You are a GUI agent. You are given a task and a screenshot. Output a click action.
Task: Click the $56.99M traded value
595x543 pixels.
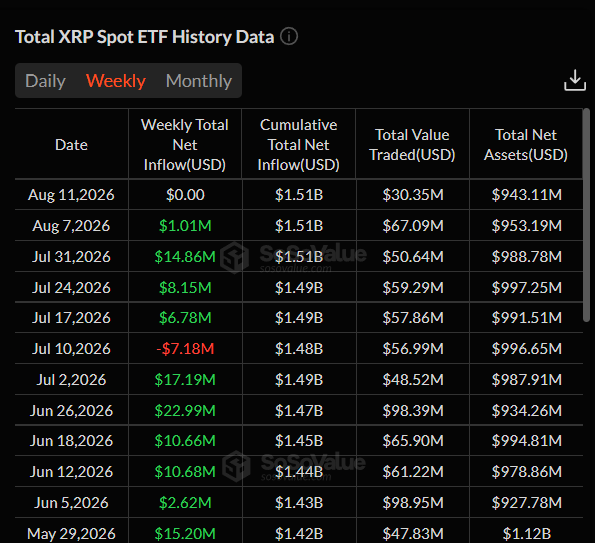(413, 349)
